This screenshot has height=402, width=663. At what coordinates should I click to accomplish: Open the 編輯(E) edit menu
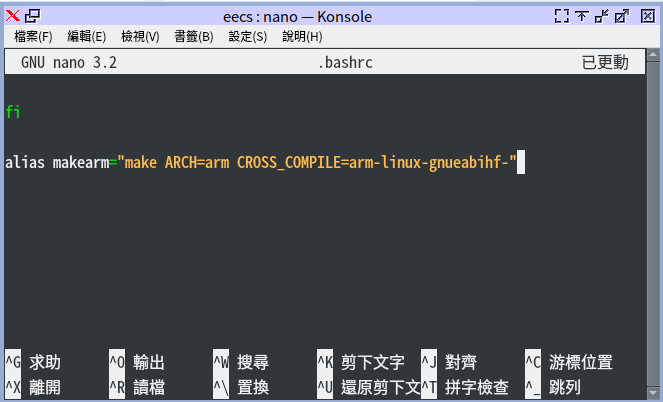(86, 36)
